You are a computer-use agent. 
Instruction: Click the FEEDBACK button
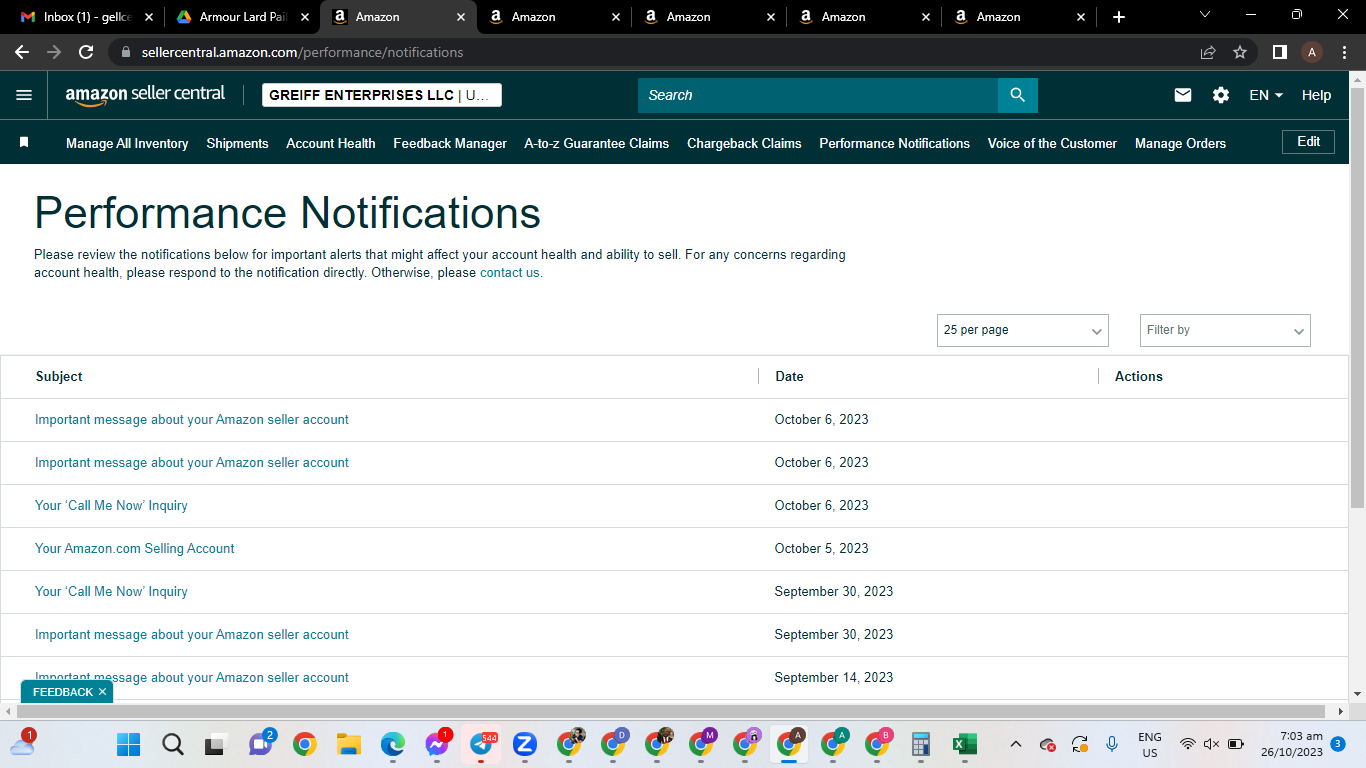[62, 692]
